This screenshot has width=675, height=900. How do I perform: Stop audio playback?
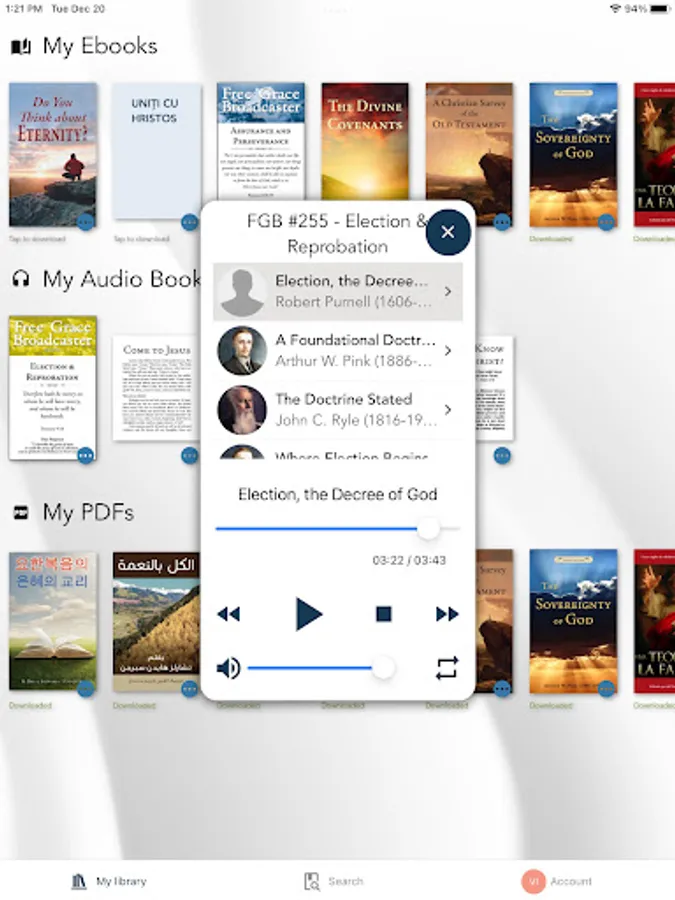tap(383, 614)
